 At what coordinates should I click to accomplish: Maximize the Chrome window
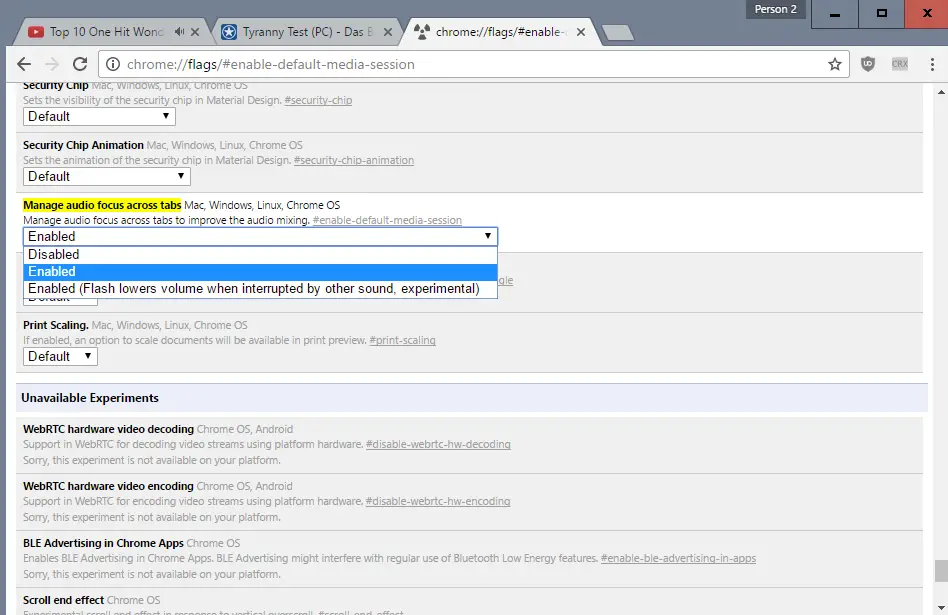[881, 14]
